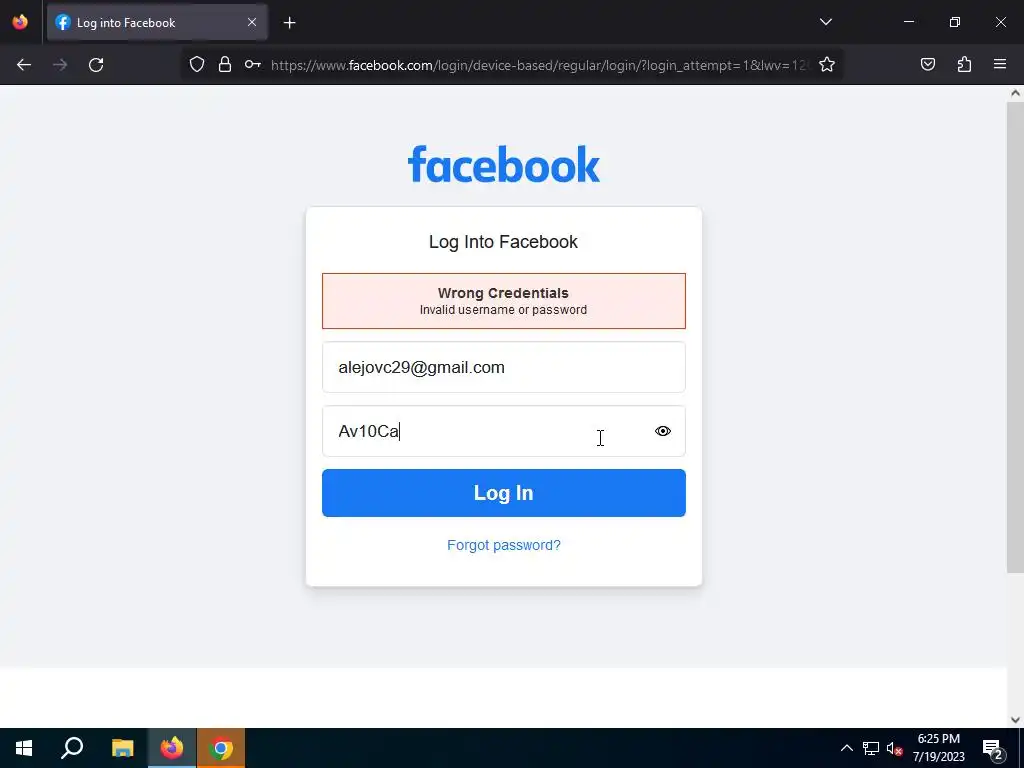Click the email field containing alejovc29@gmail.com
Screen dimensions: 1024x768
click(504, 367)
